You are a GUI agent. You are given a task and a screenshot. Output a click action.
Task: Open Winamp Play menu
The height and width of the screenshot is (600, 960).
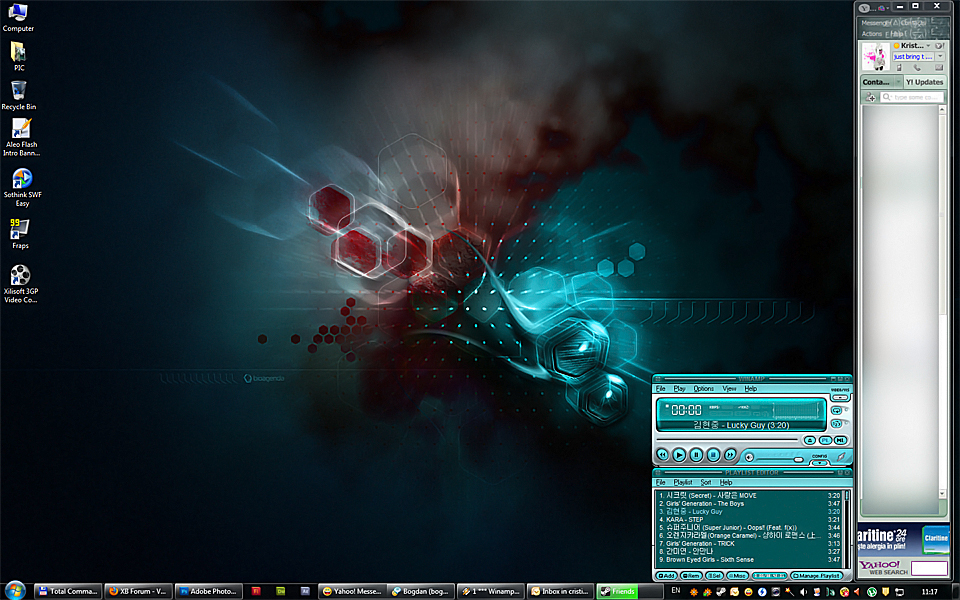[x=680, y=389]
